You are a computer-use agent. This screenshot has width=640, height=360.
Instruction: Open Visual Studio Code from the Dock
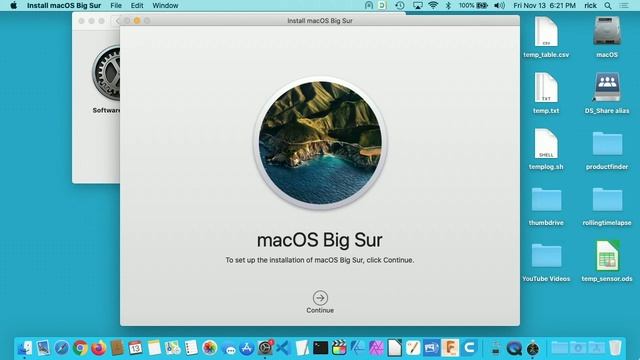click(283, 348)
